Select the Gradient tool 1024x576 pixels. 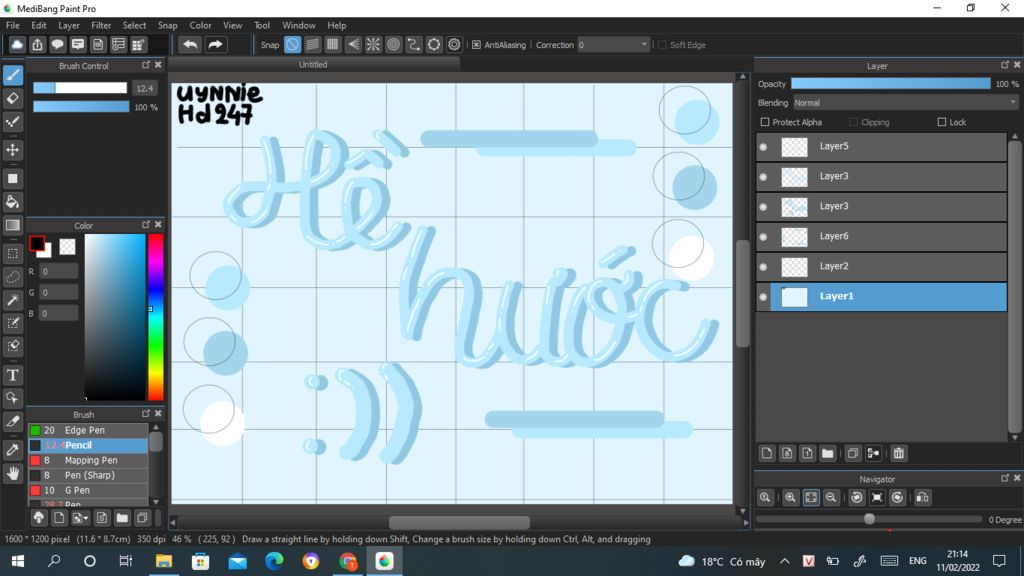click(x=12, y=225)
